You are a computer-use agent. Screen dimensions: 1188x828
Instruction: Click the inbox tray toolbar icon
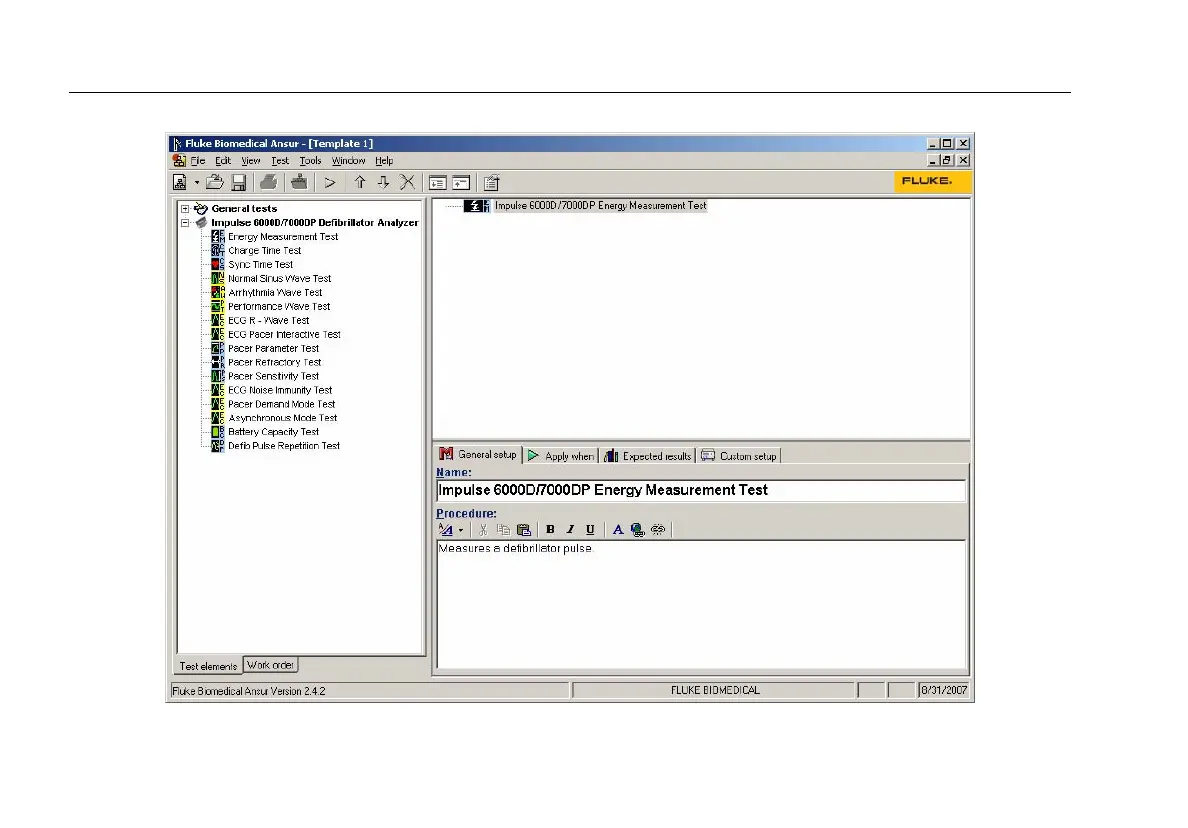(x=299, y=183)
